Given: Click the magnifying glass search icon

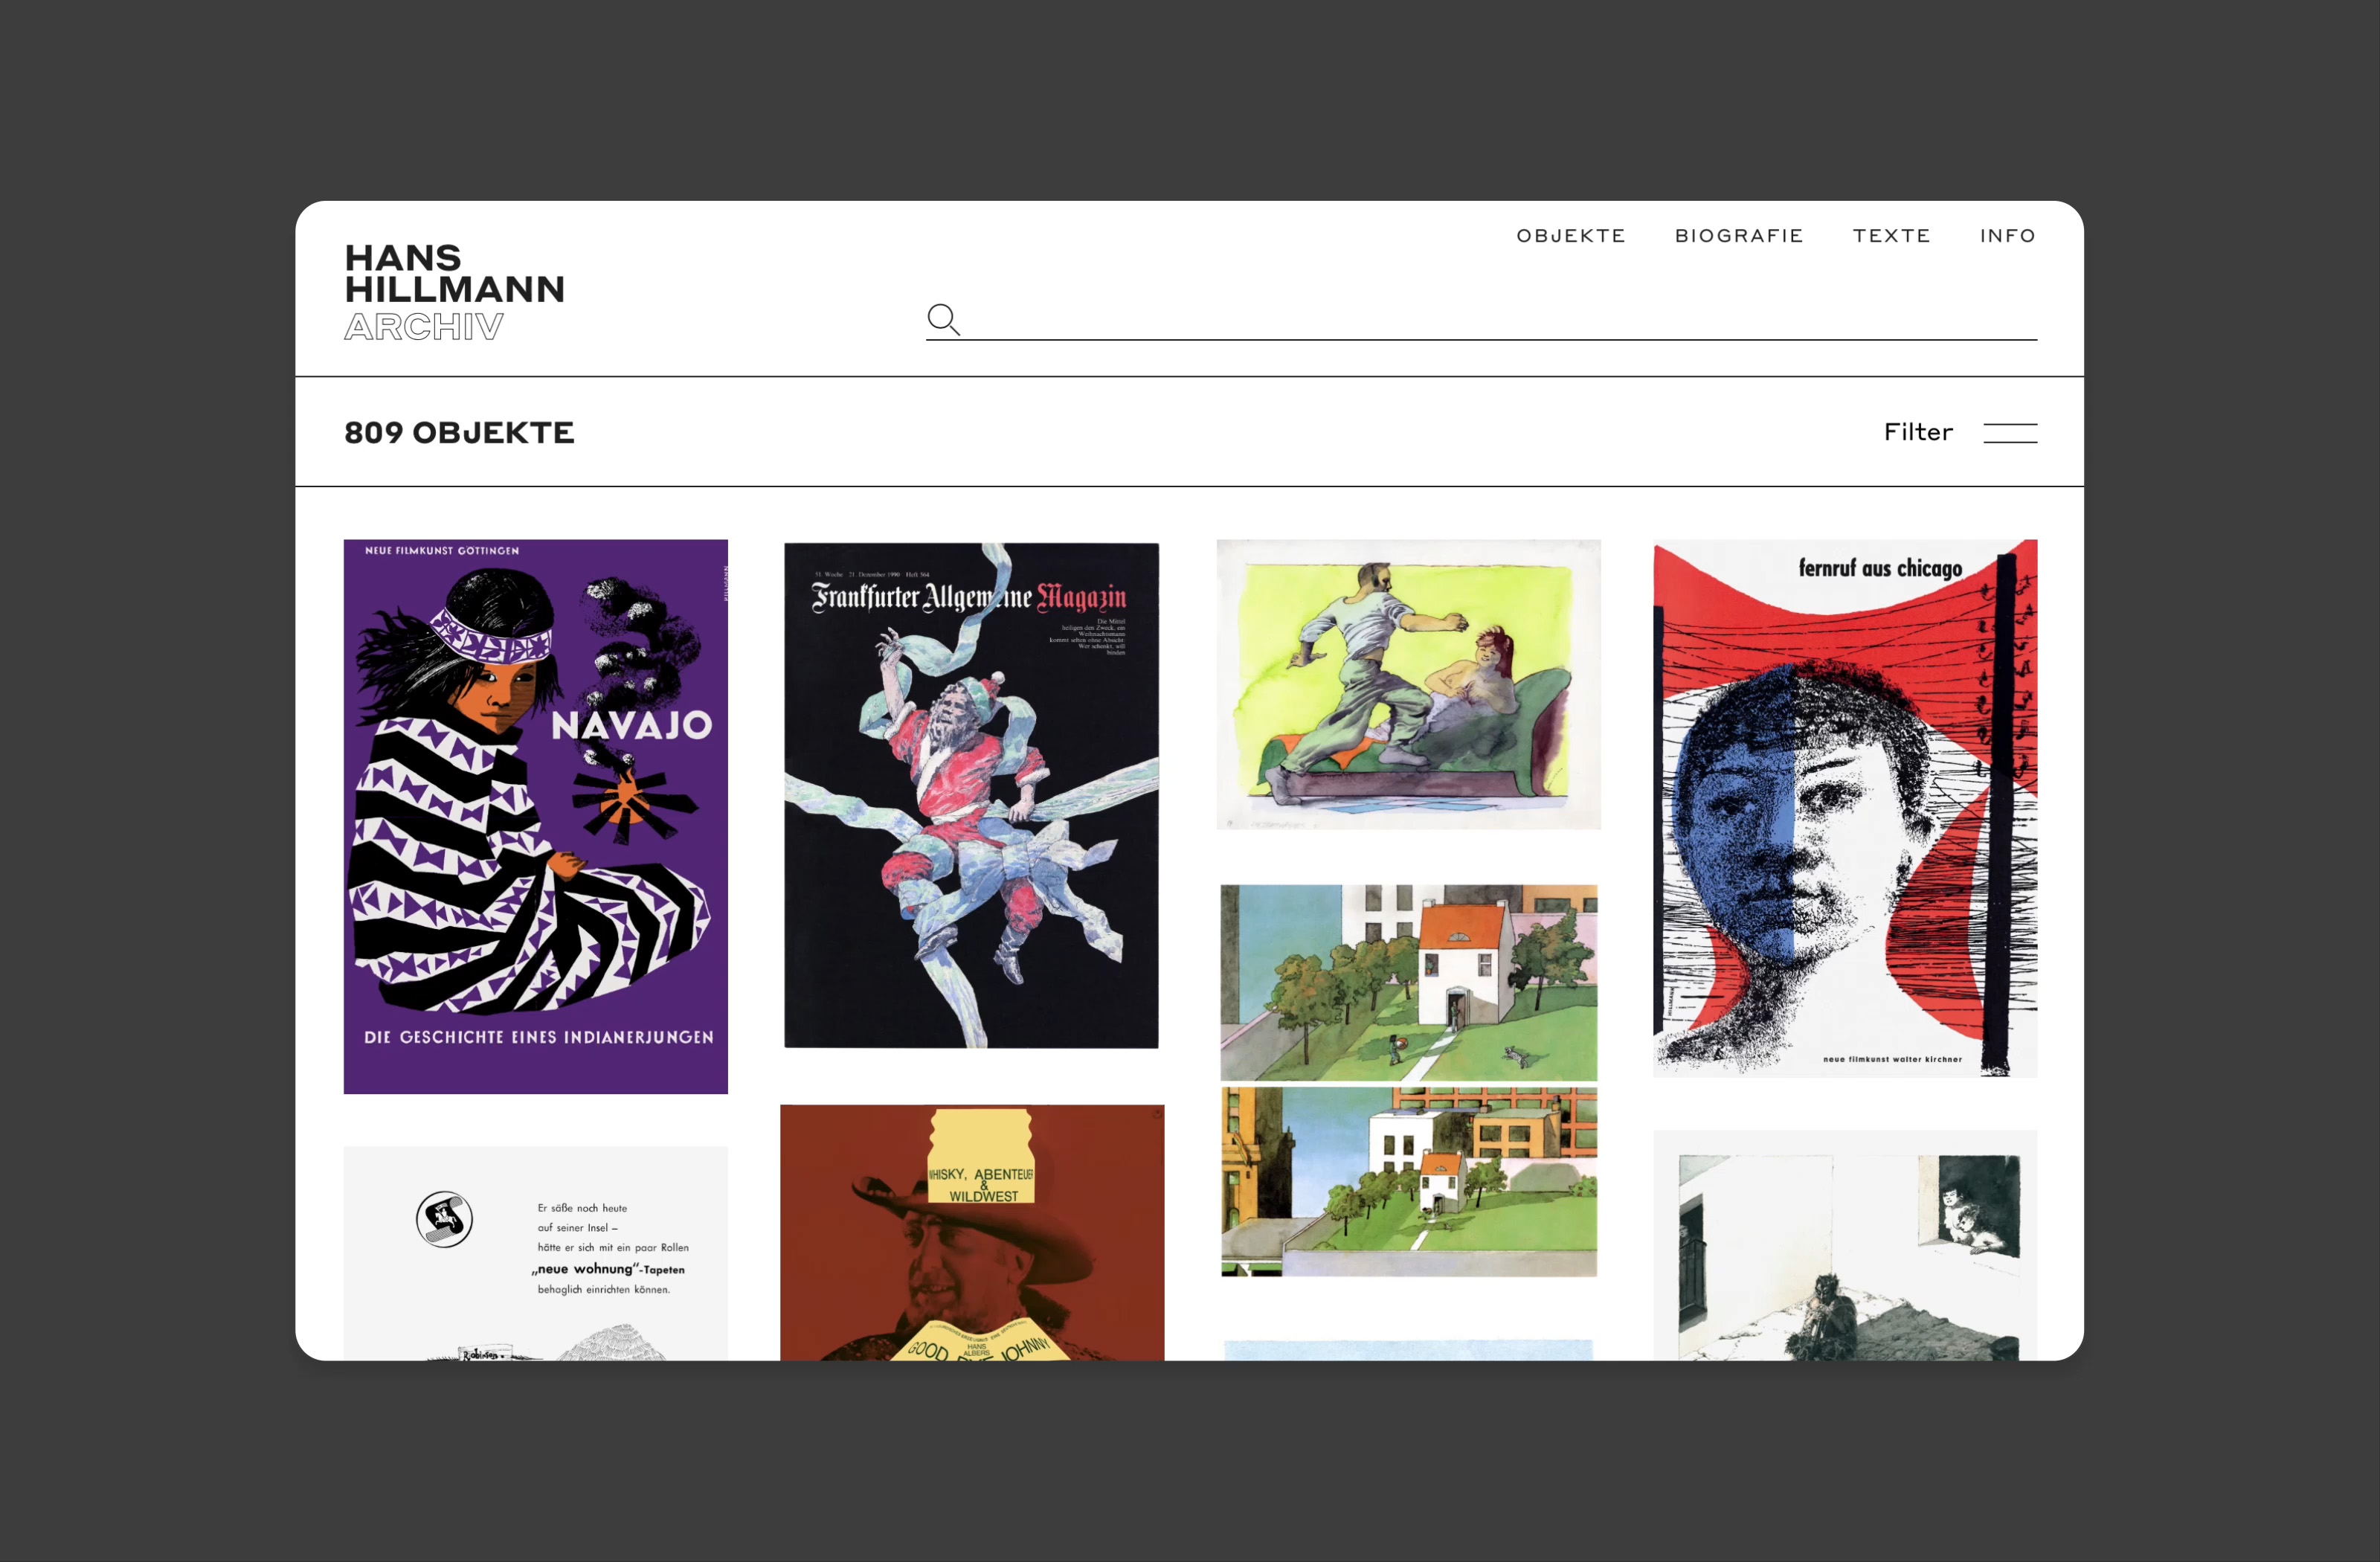Looking at the screenshot, I should [943, 319].
